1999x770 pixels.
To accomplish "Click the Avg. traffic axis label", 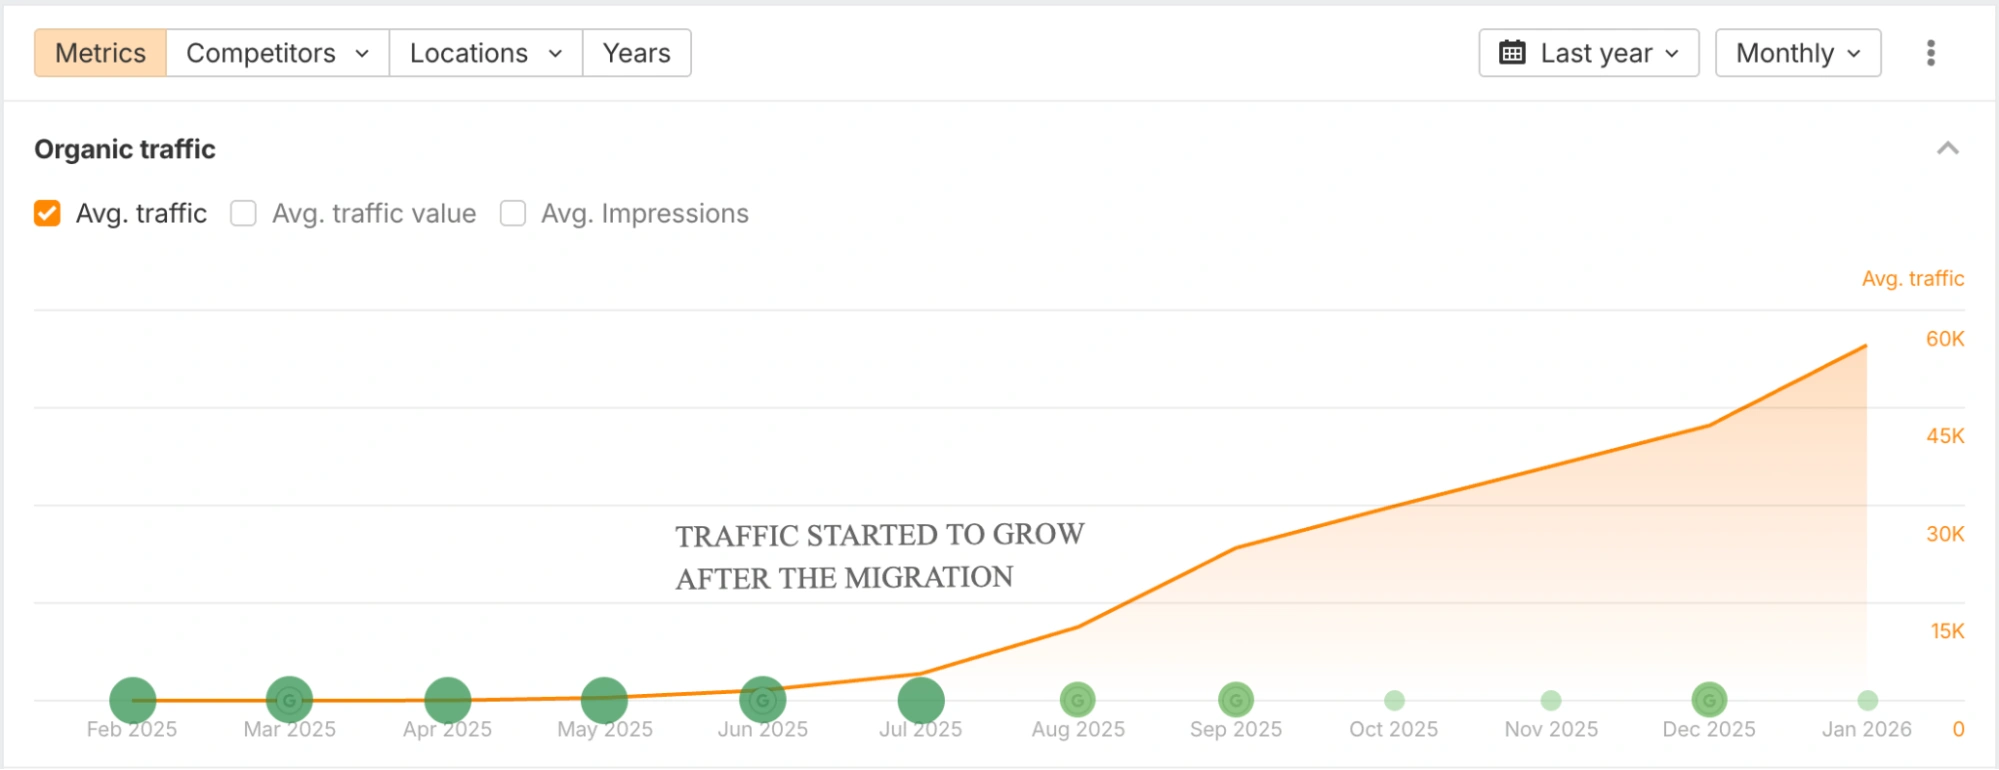I will click(x=1913, y=278).
